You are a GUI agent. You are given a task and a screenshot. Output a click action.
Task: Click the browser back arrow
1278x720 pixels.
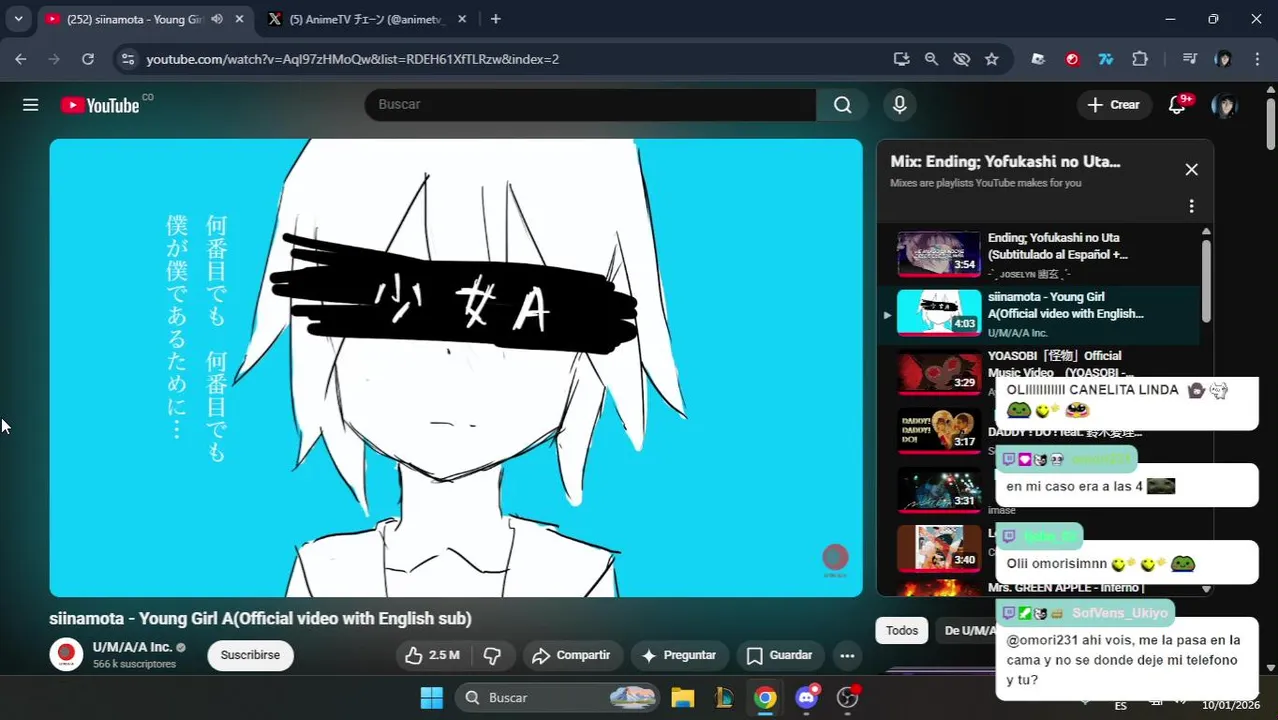21,59
